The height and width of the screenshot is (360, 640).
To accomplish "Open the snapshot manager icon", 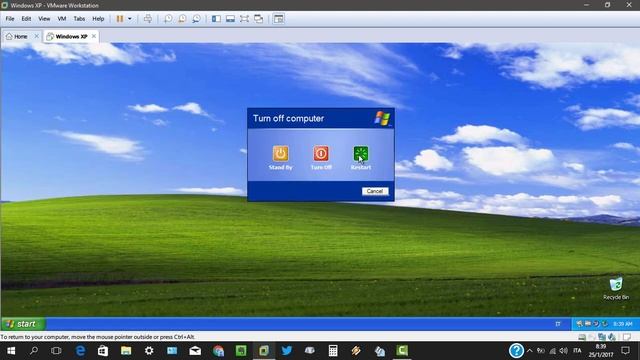I will (196, 19).
